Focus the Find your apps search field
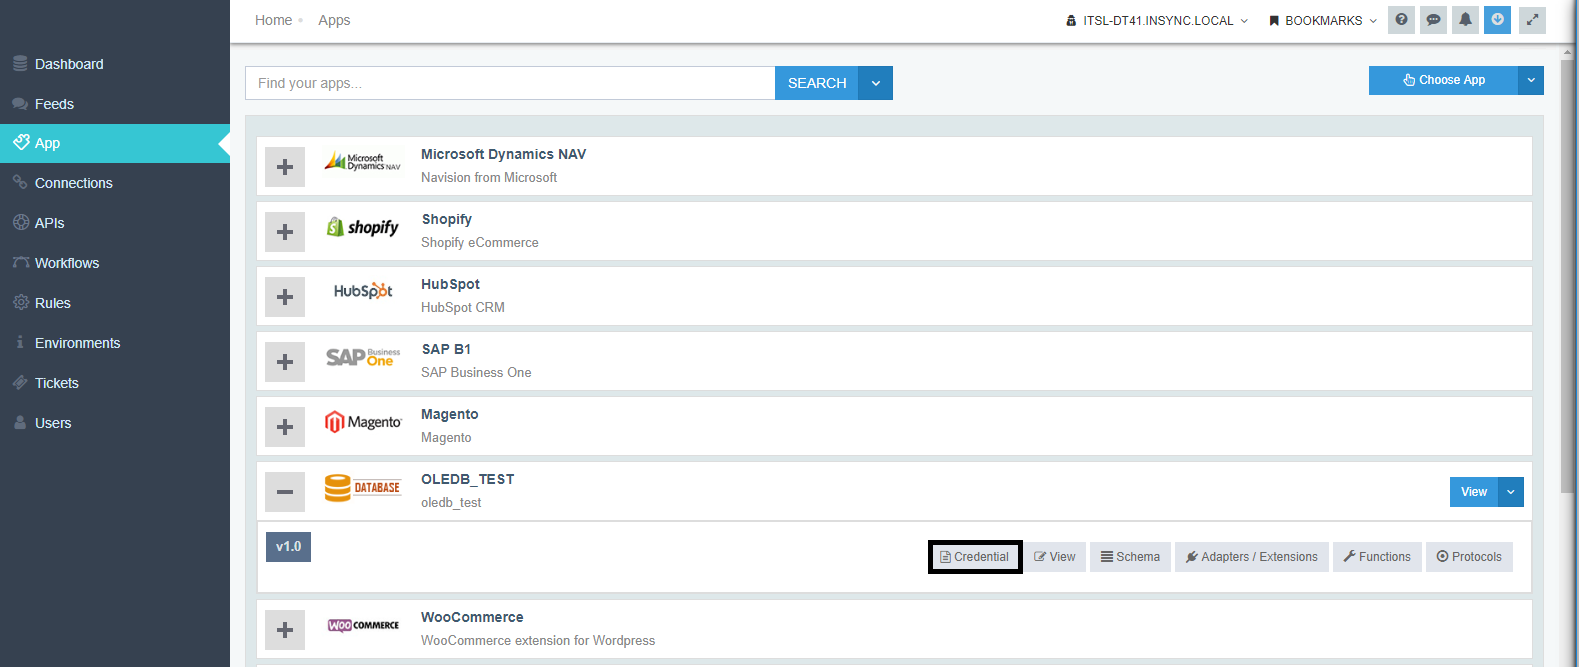The image size is (1579, 667). click(510, 83)
